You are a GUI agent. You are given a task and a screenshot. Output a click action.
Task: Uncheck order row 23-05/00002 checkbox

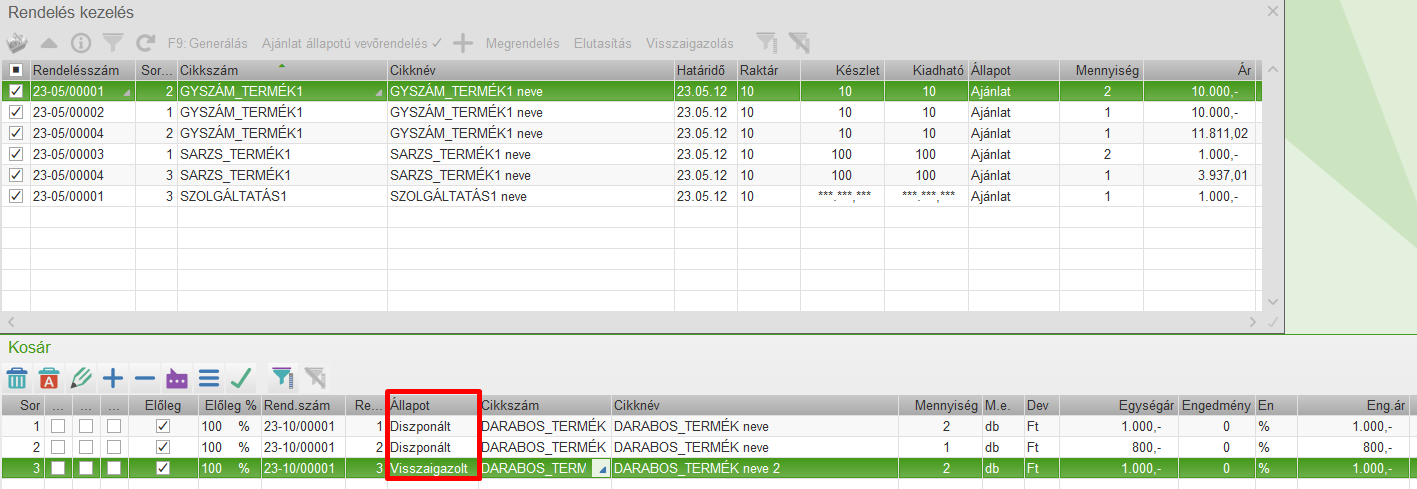(15, 112)
